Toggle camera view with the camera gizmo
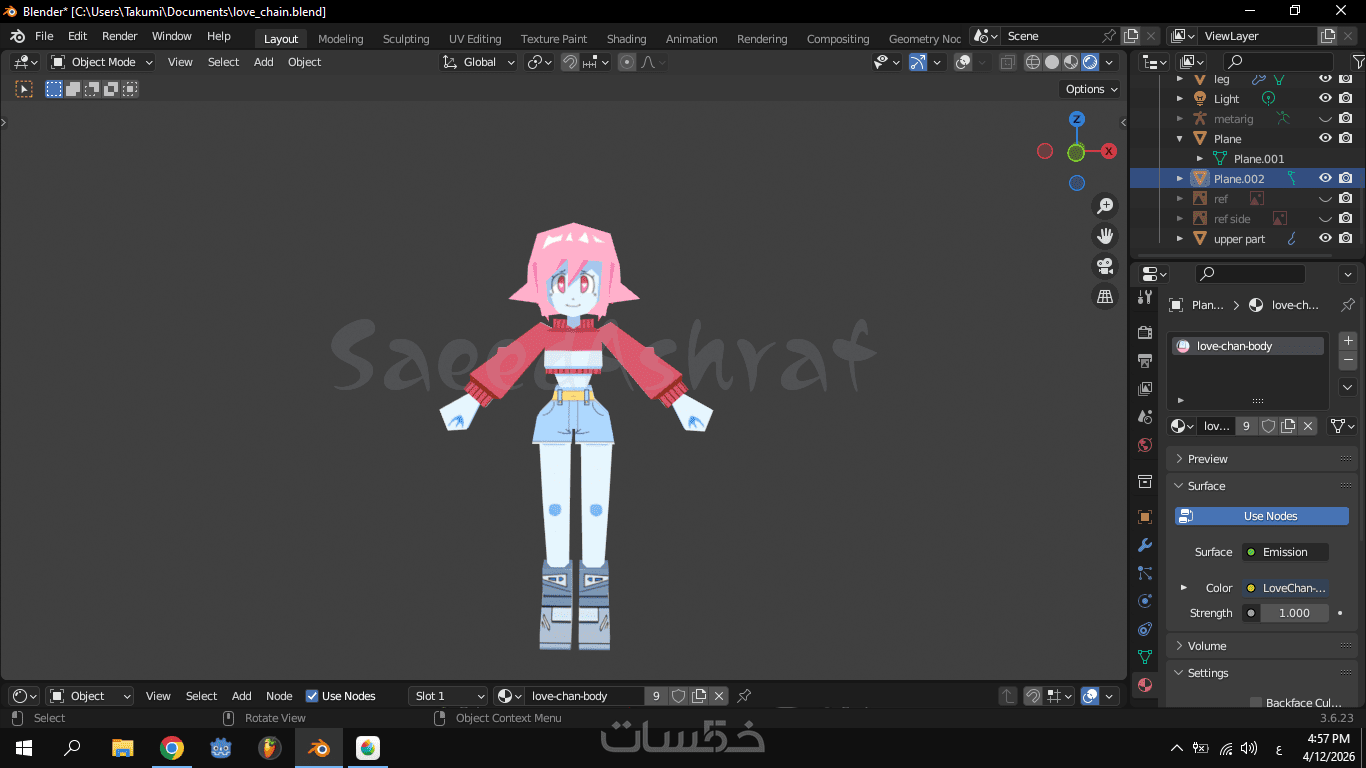This screenshot has height=768, width=1366. pyautogui.click(x=1105, y=266)
